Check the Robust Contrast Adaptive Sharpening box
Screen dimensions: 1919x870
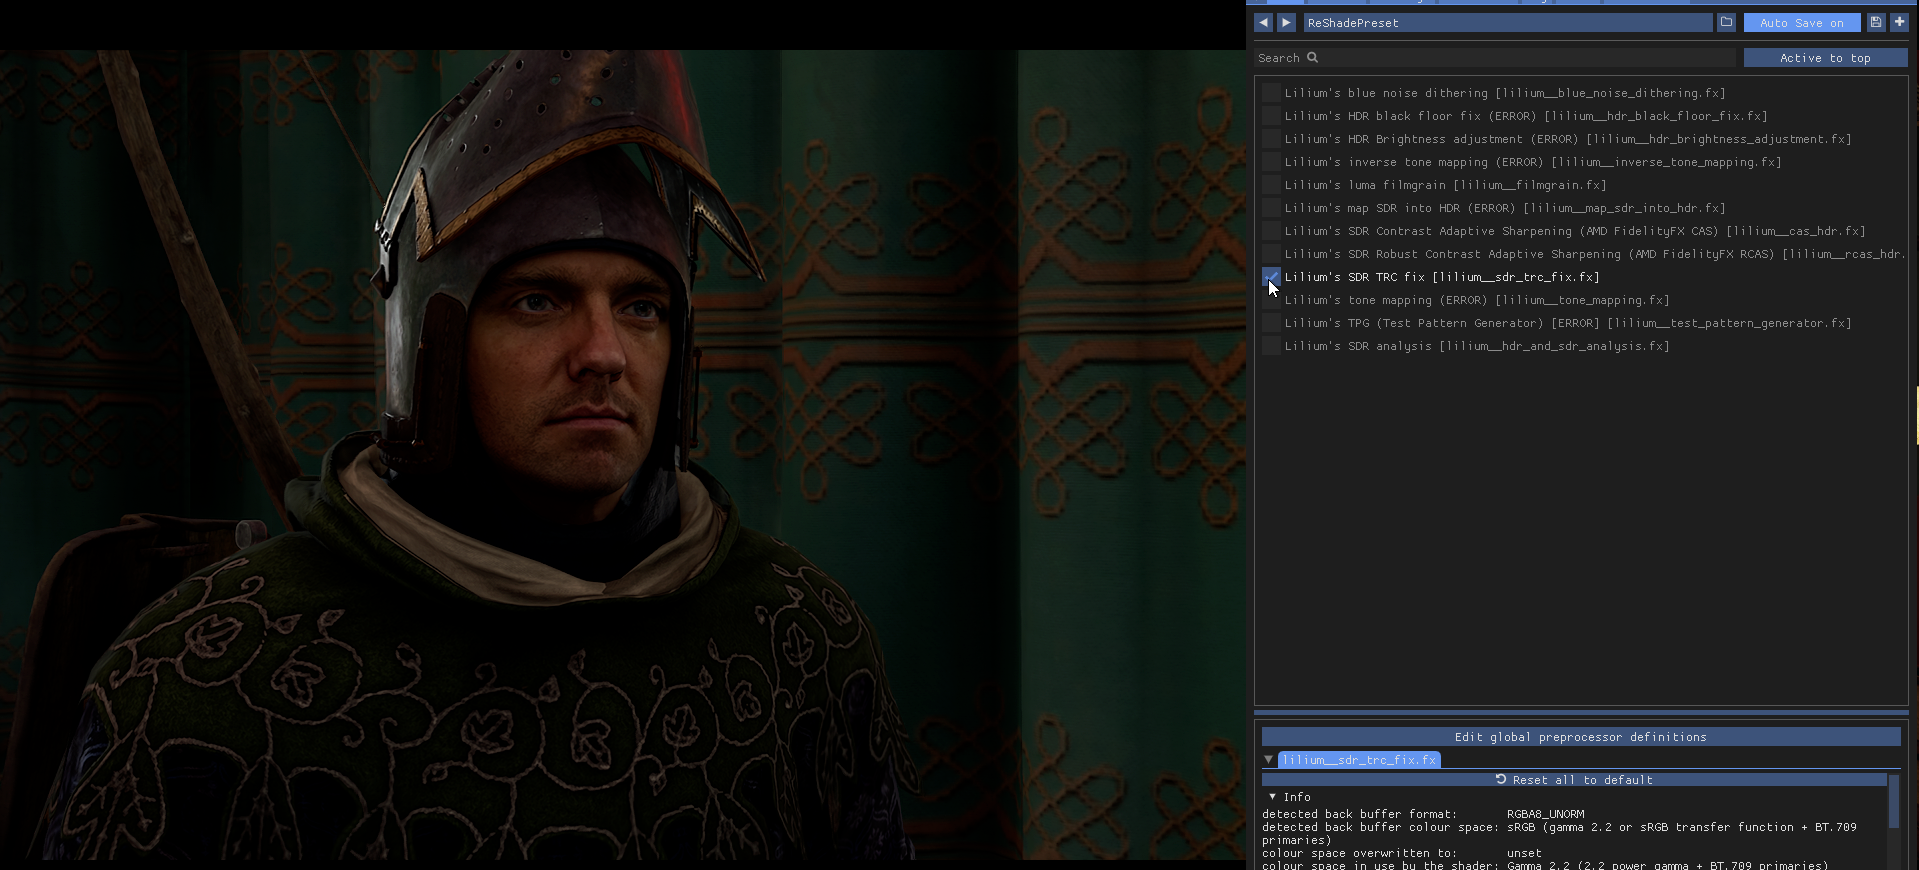tap(1271, 254)
